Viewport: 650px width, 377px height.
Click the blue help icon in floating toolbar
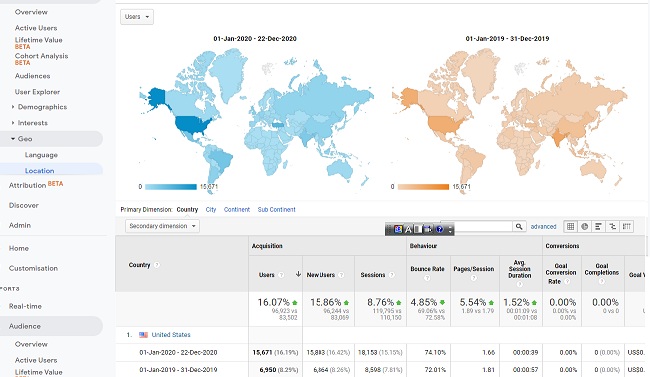click(439, 229)
